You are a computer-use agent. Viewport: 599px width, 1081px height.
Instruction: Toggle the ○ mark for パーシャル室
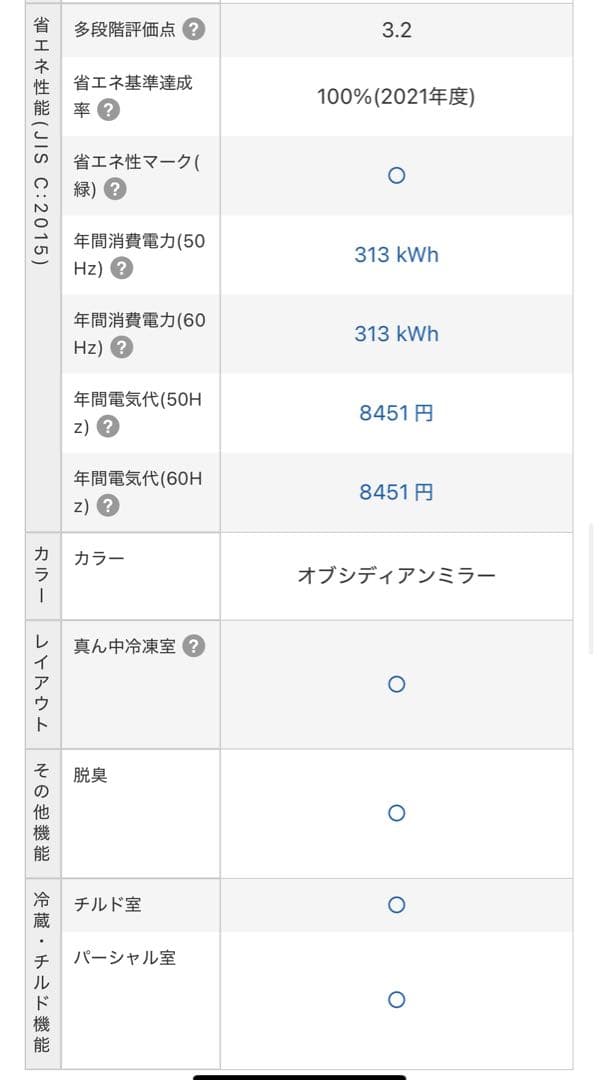click(x=396, y=999)
